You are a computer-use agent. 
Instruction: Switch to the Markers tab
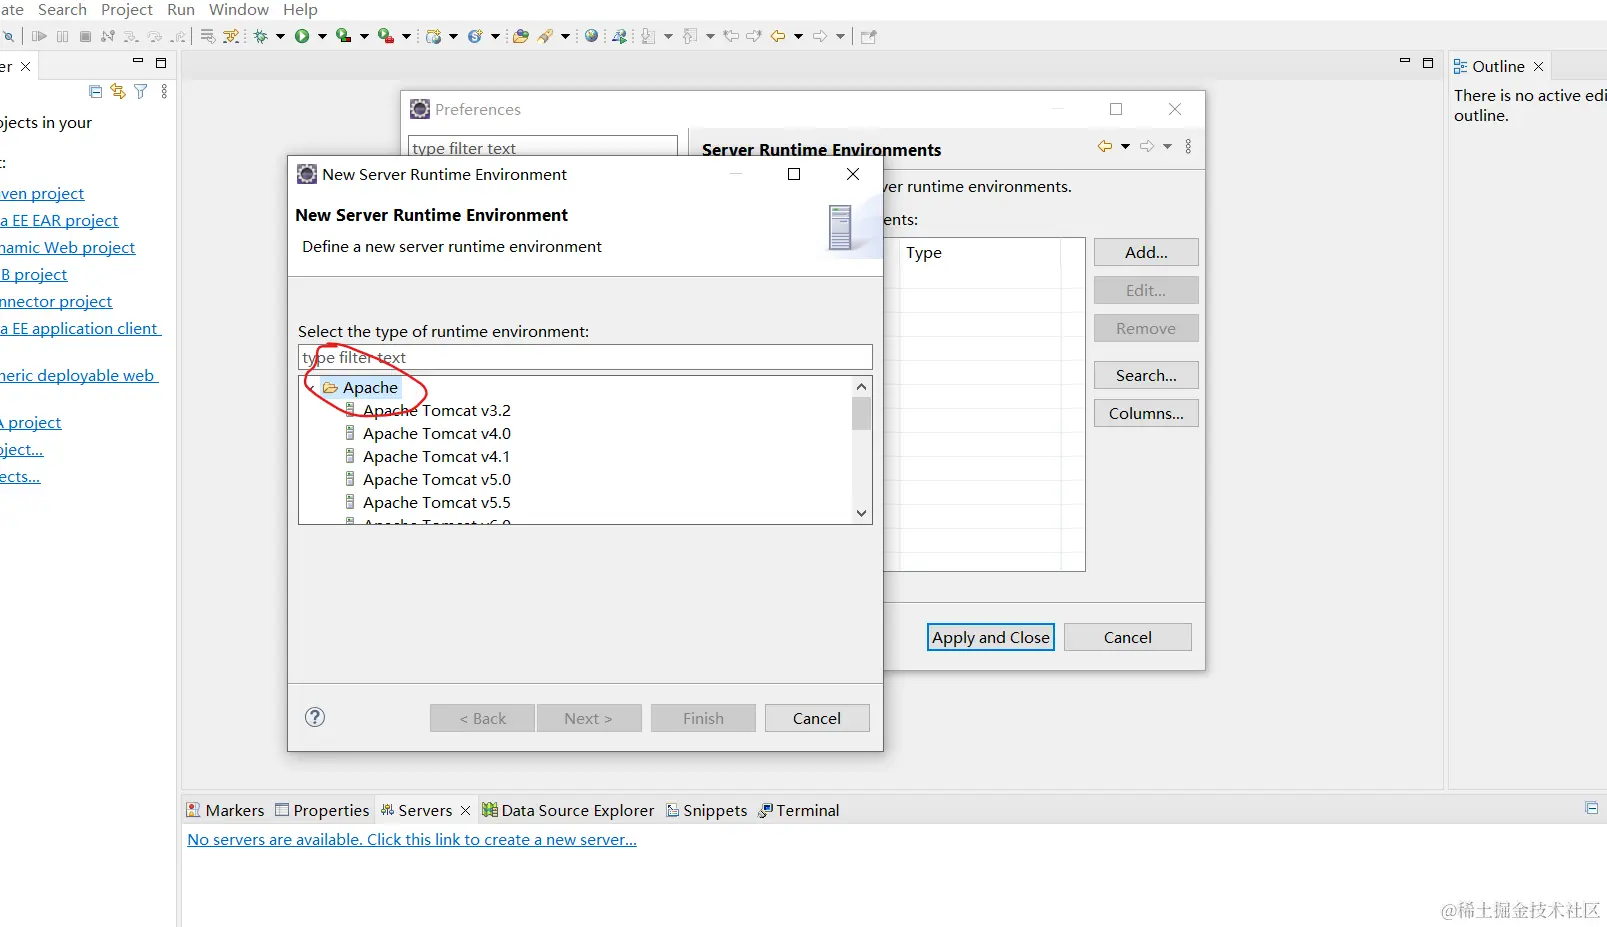[x=226, y=810]
